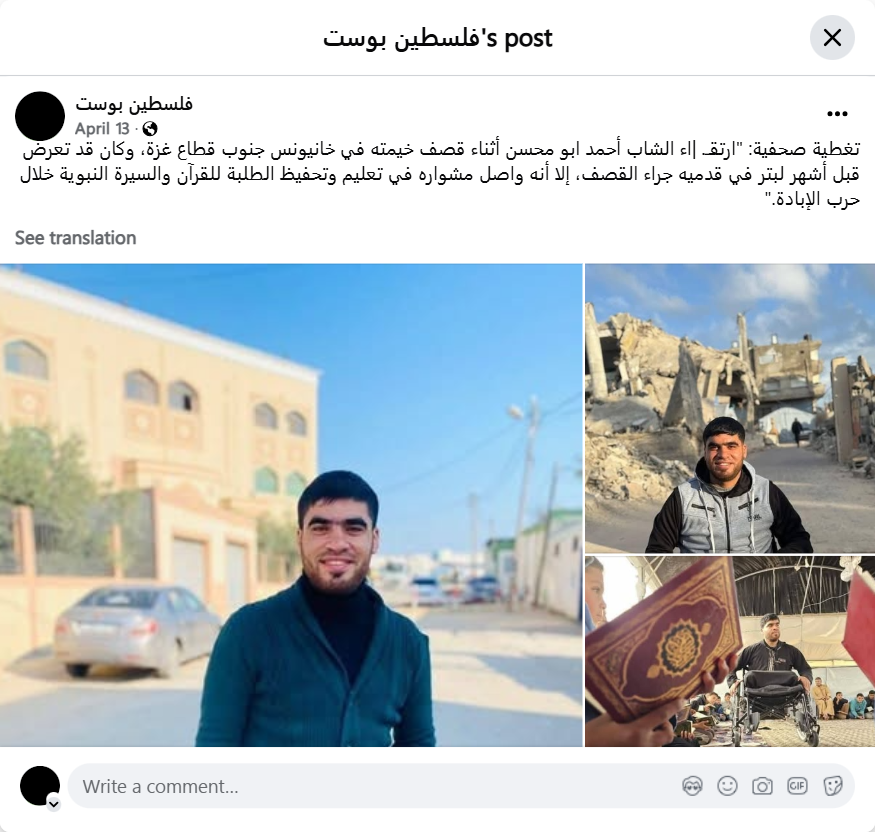Click the dialog heading فلسطين بوست's post

[438, 38]
